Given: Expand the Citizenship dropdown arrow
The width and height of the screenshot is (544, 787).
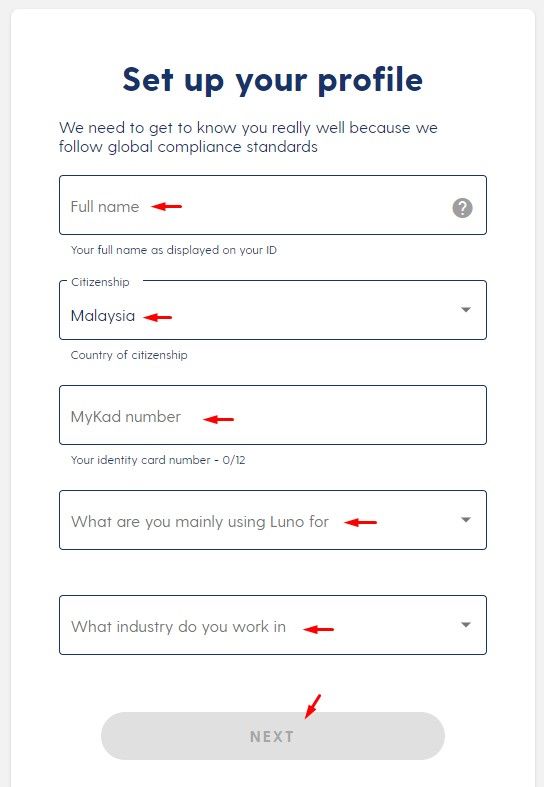Looking at the screenshot, I should coord(466,310).
